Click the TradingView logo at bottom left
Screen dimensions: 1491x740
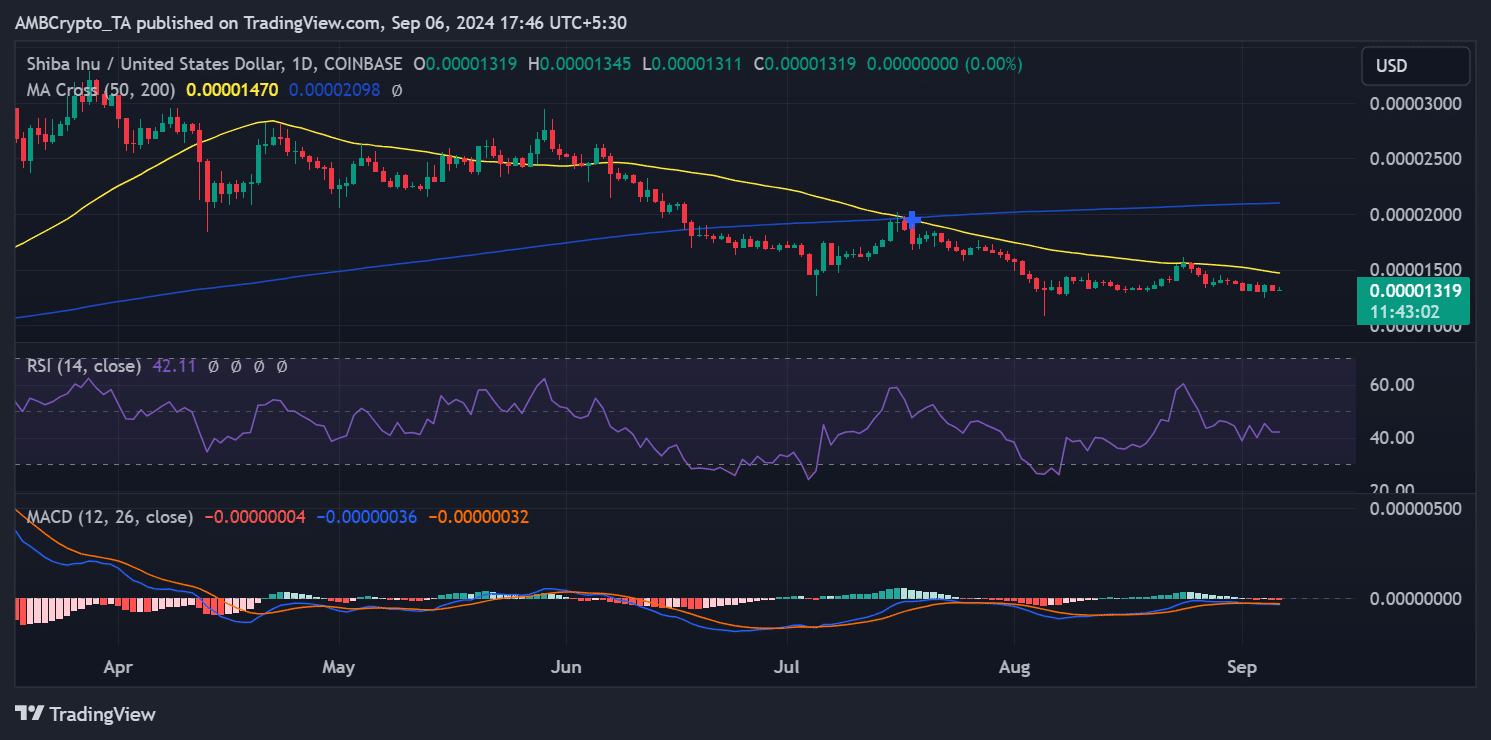85,714
